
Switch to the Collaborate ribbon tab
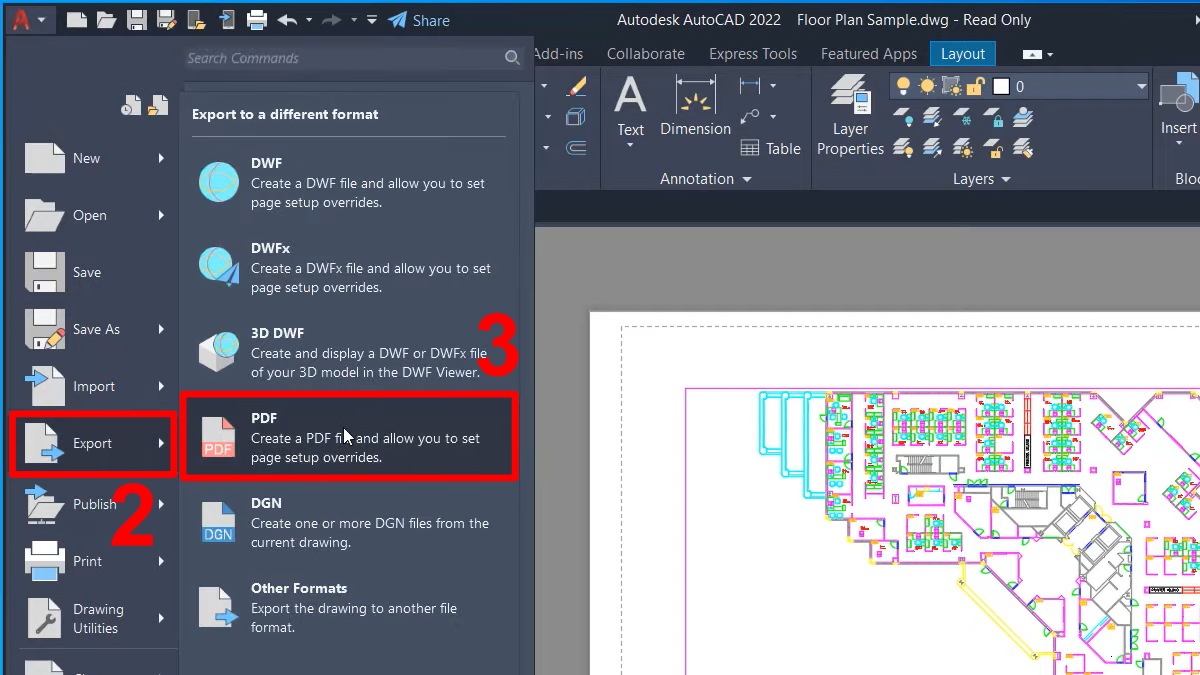pos(646,54)
